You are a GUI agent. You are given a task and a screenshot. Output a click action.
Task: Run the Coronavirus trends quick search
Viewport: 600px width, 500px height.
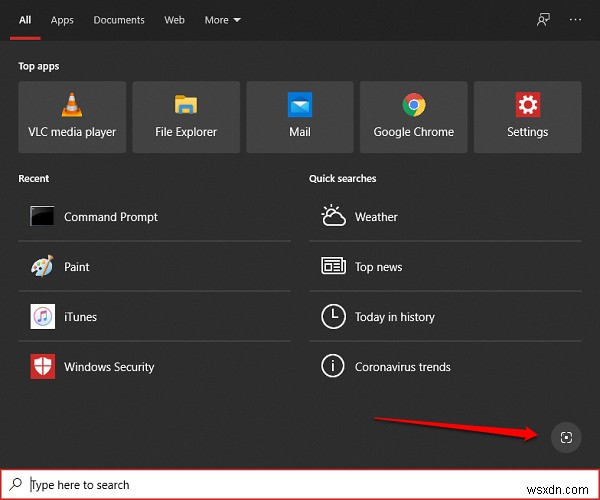coord(445,366)
